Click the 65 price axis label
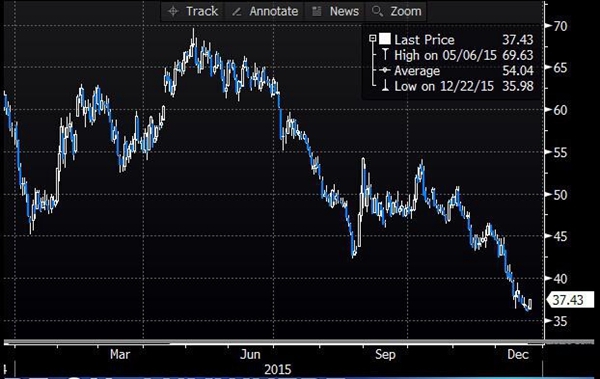 coord(561,68)
